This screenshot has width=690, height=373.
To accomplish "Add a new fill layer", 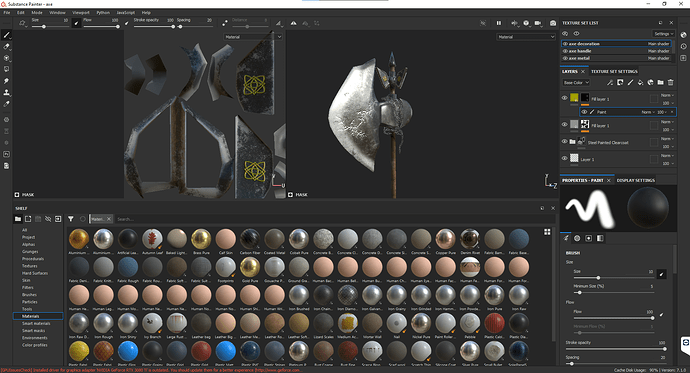I will (x=640, y=82).
